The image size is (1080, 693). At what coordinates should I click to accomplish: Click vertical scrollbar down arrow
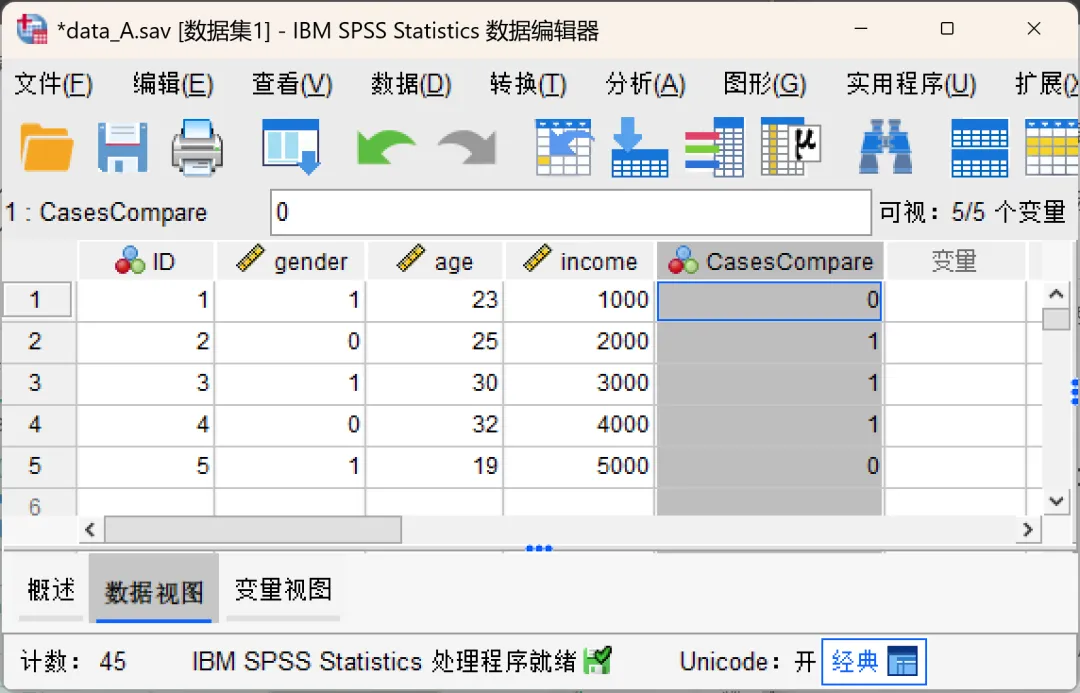pyautogui.click(x=1056, y=501)
